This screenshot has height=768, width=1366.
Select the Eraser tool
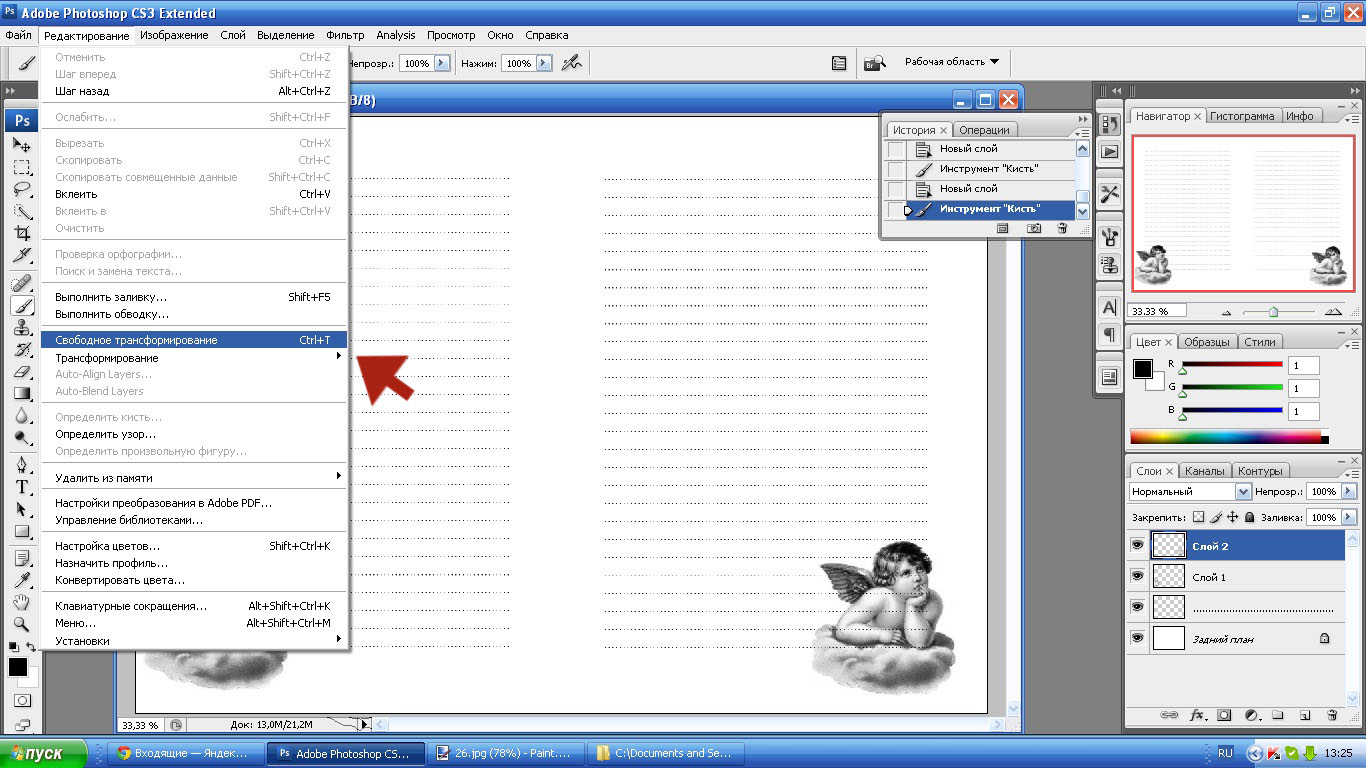22,372
